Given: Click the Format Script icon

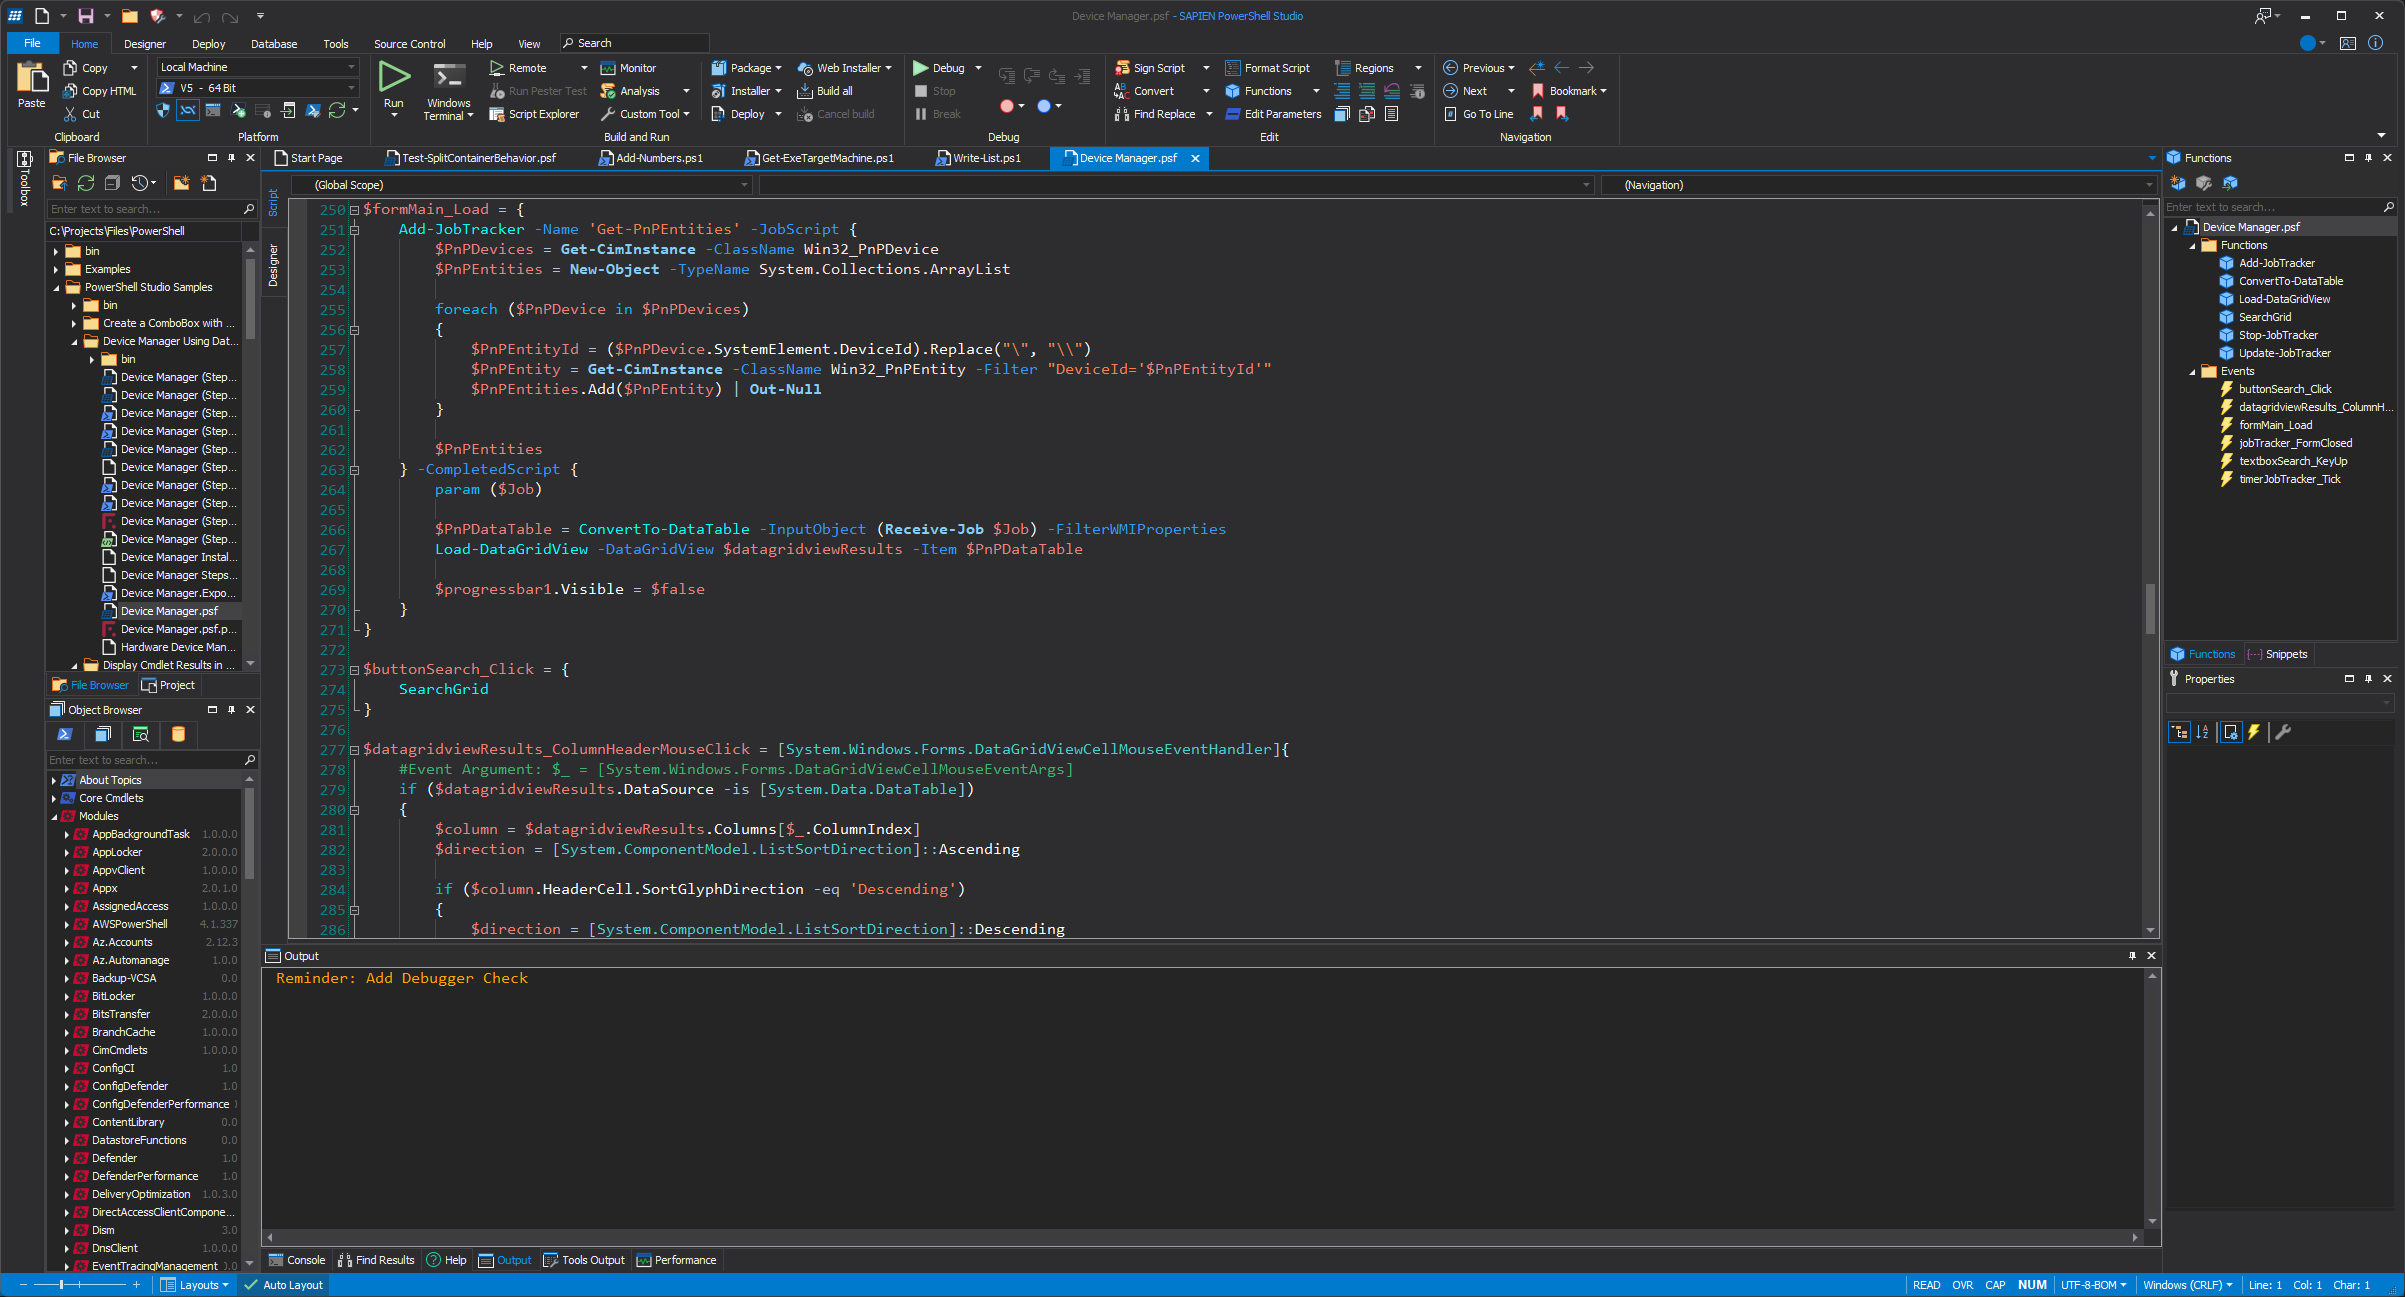Looking at the screenshot, I should (1233, 68).
